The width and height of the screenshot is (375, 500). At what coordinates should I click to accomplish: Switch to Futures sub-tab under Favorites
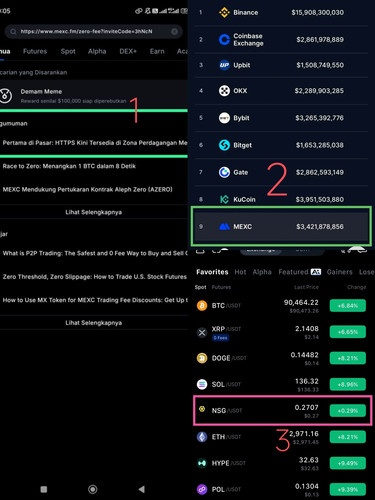221,287
